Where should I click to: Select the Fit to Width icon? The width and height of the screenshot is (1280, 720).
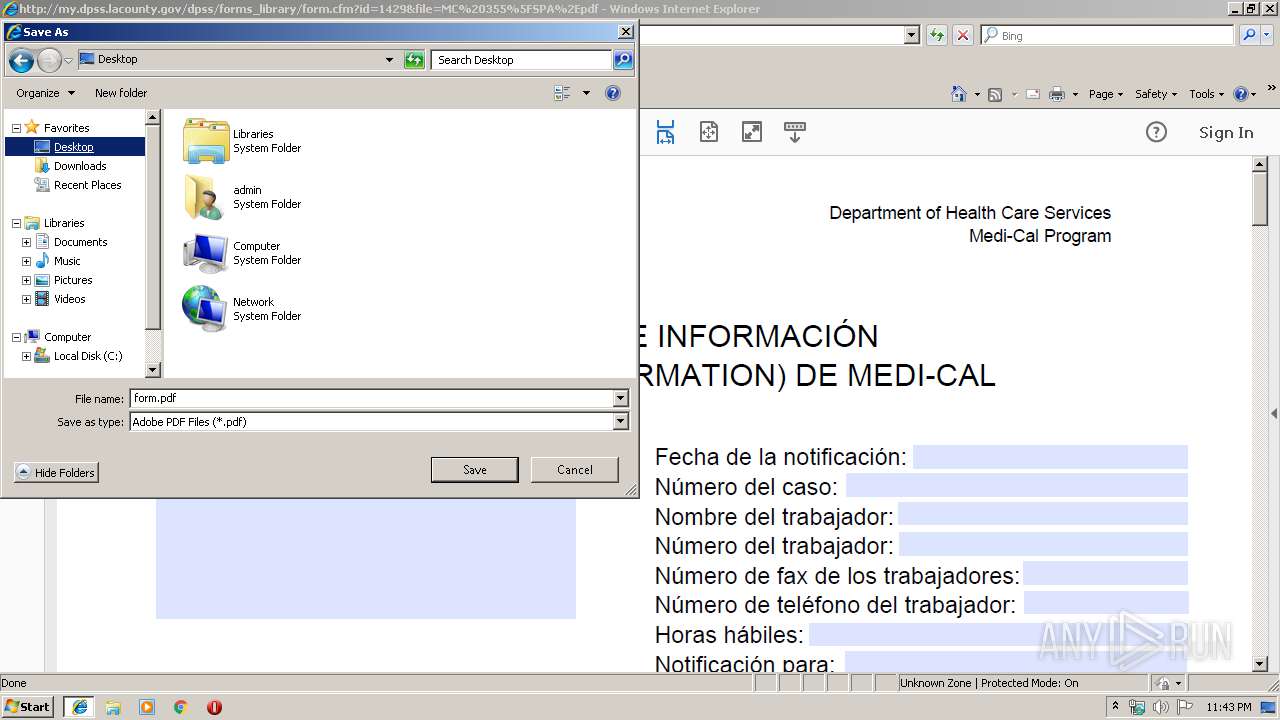point(665,131)
